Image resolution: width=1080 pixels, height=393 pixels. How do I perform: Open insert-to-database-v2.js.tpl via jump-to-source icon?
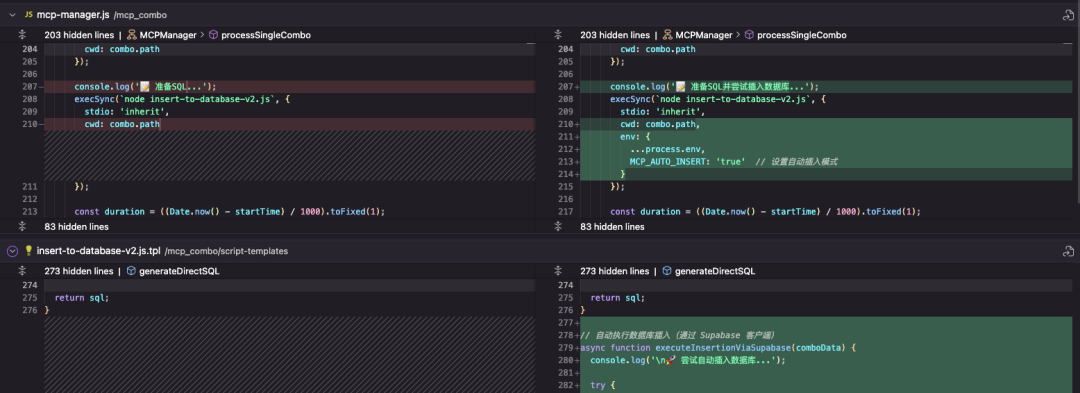pyautogui.click(x=1066, y=251)
